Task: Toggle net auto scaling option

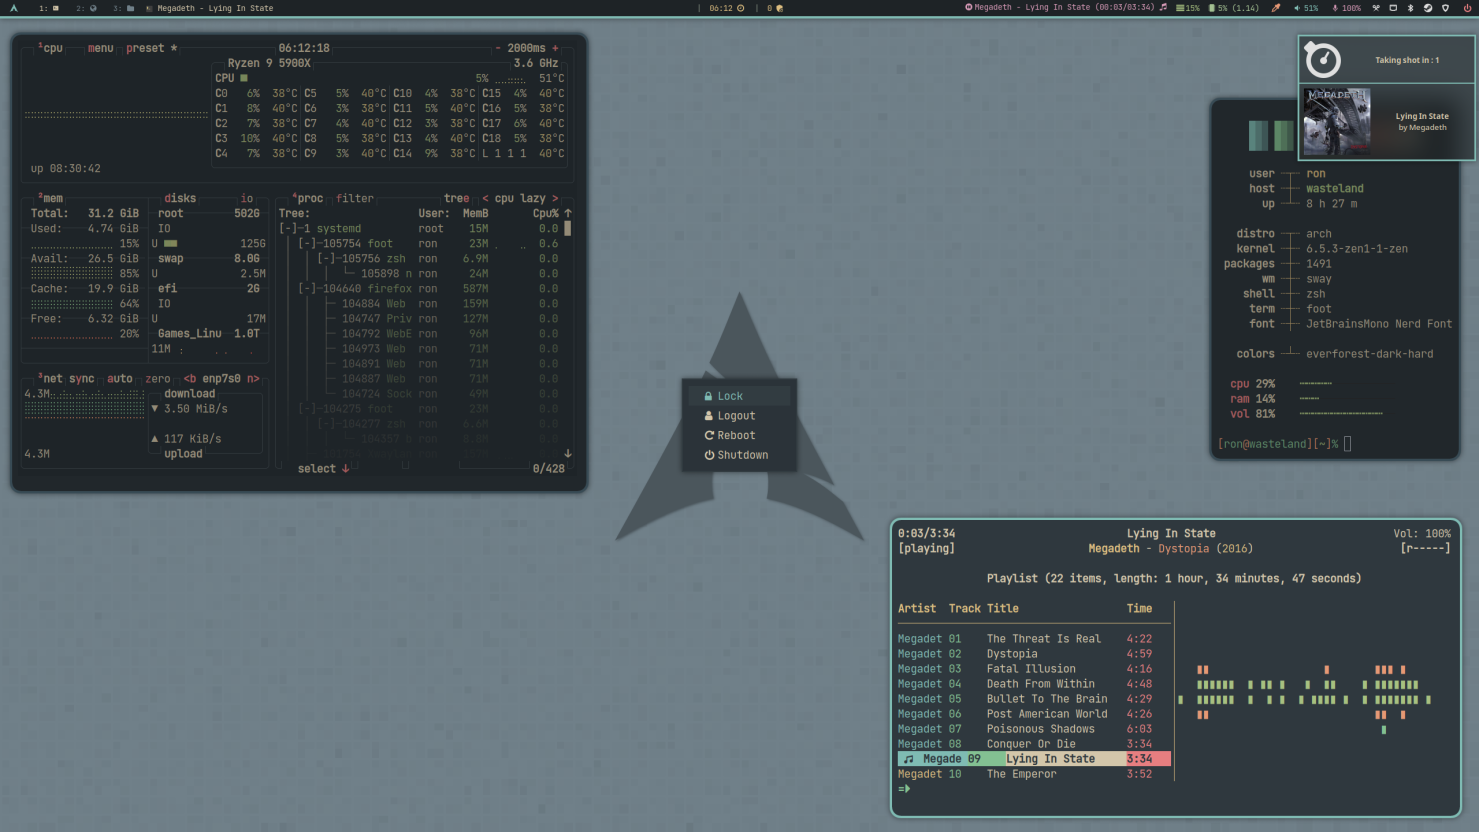Action: tap(120, 378)
